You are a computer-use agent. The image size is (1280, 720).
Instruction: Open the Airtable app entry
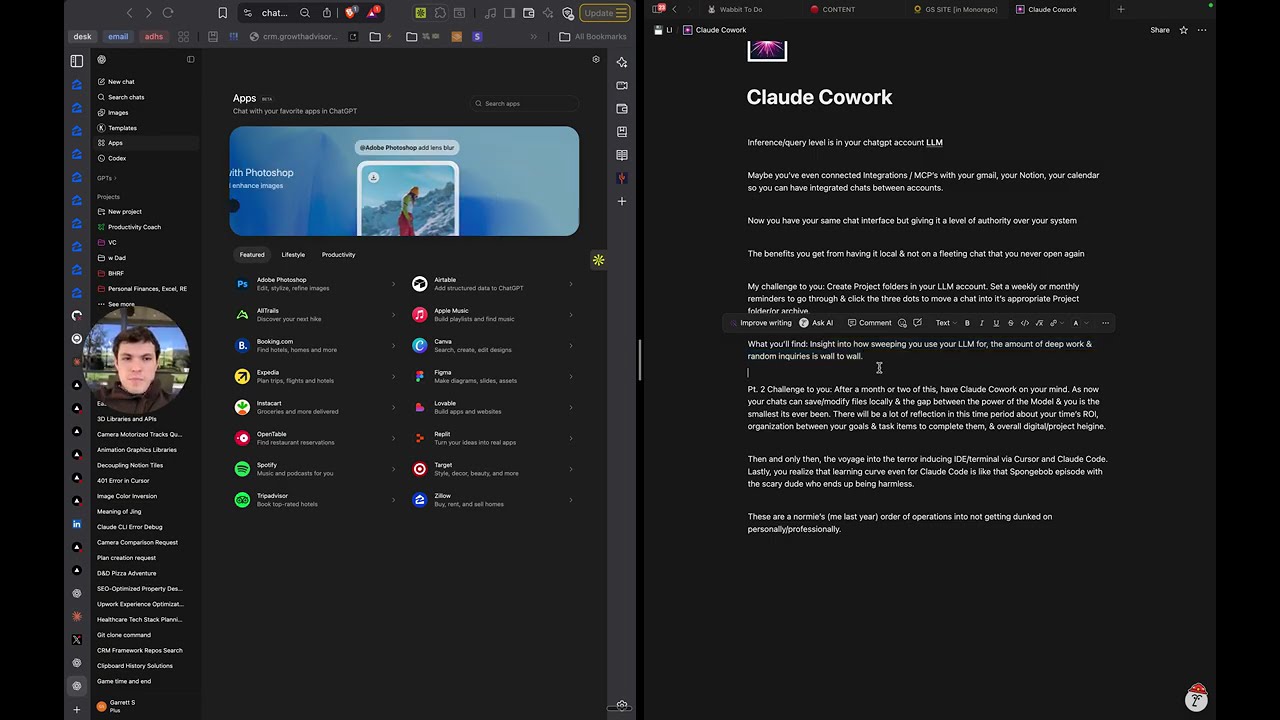tap(493, 284)
